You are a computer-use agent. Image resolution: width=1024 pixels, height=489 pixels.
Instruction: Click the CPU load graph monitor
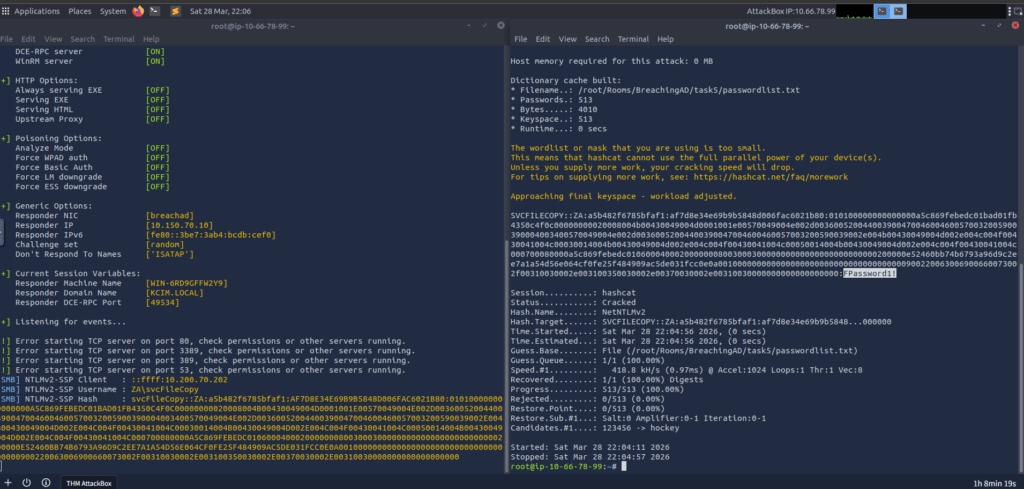coord(854,11)
